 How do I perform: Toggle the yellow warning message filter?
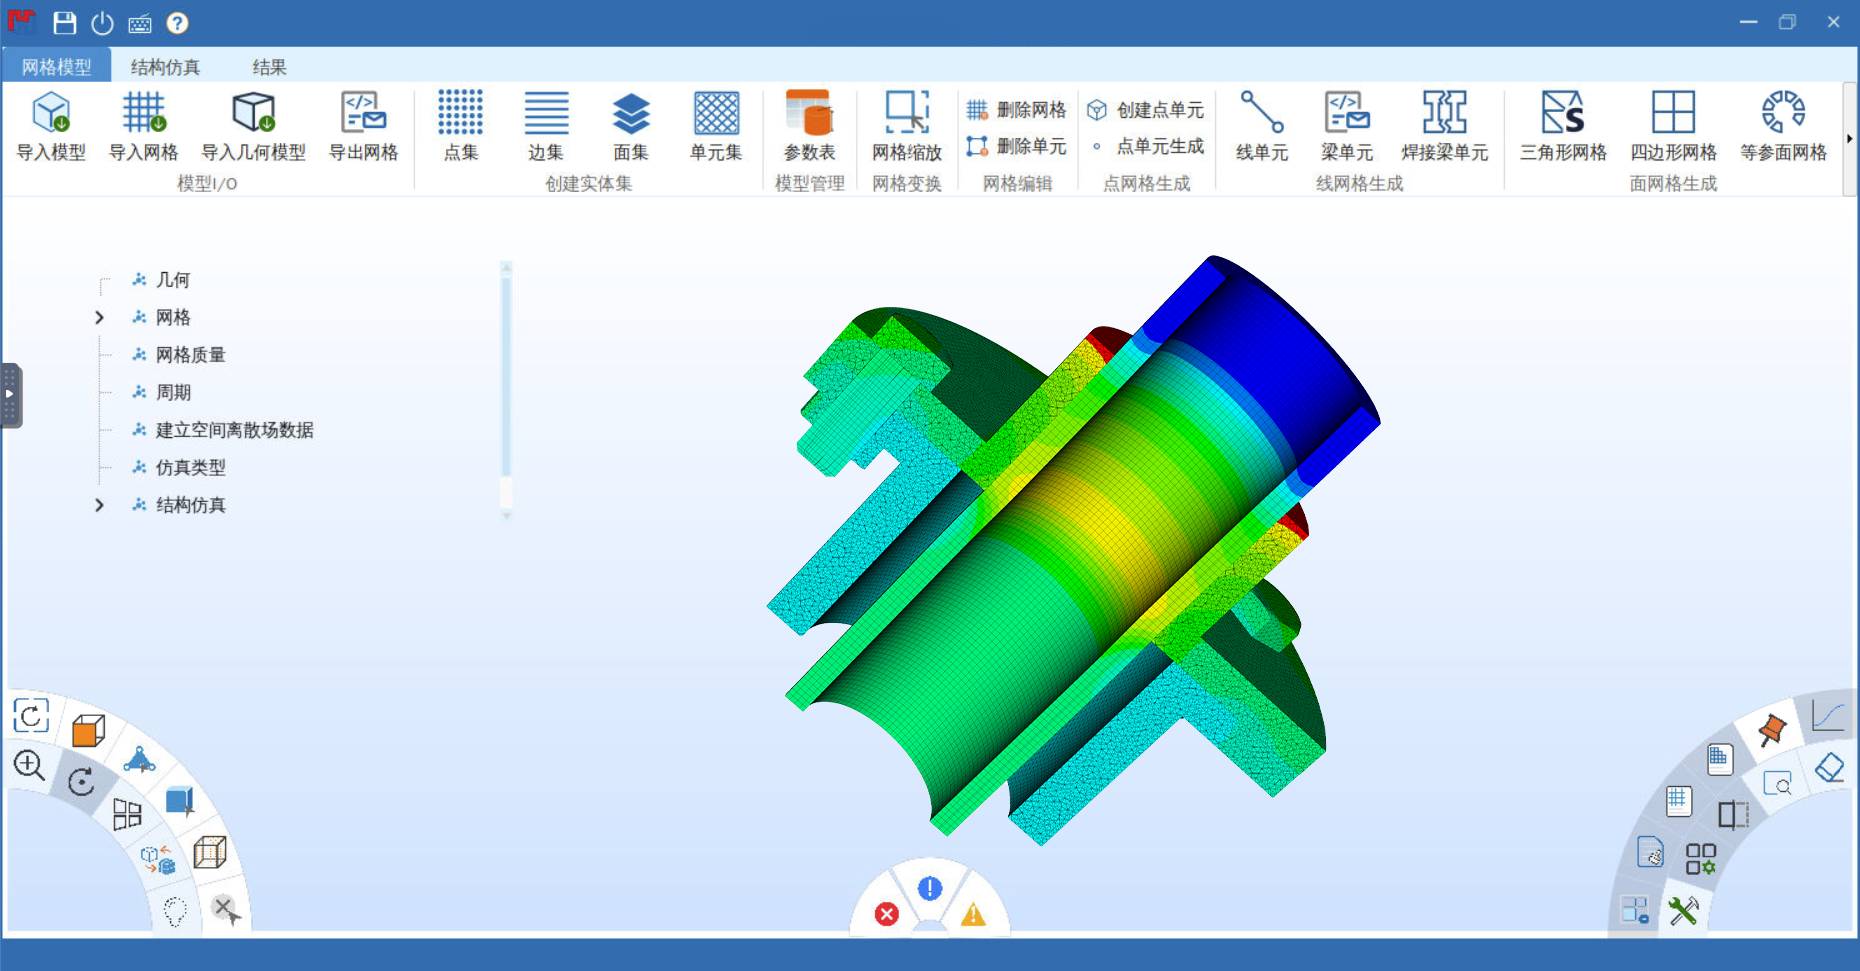[973, 914]
